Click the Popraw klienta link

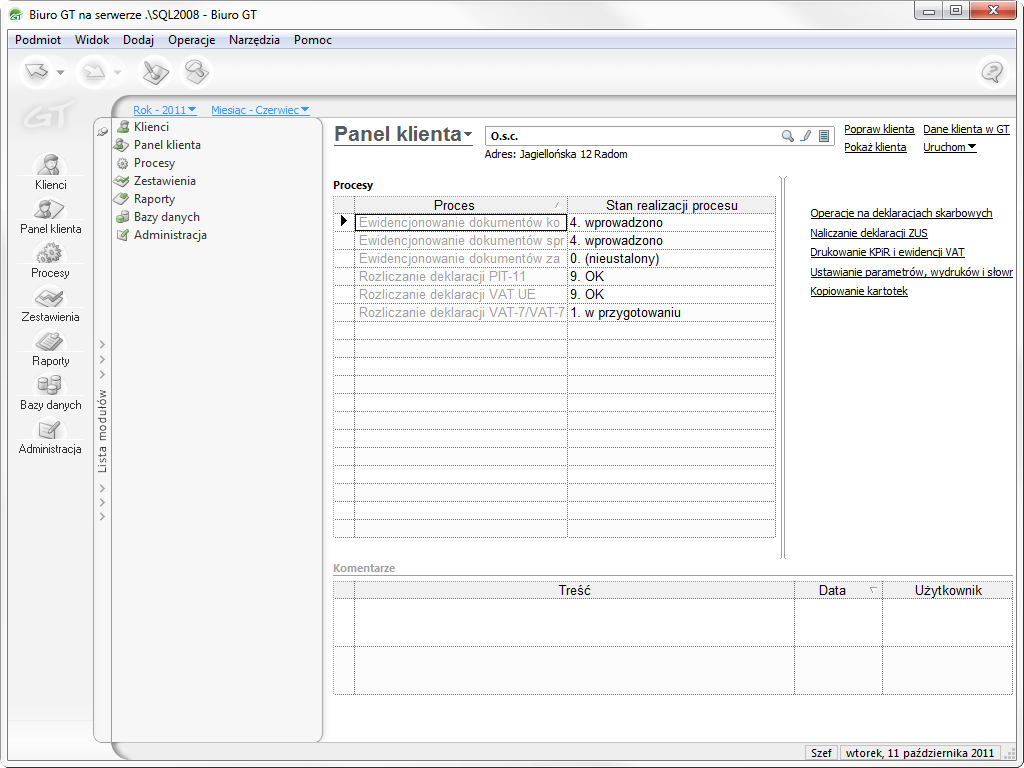879,129
